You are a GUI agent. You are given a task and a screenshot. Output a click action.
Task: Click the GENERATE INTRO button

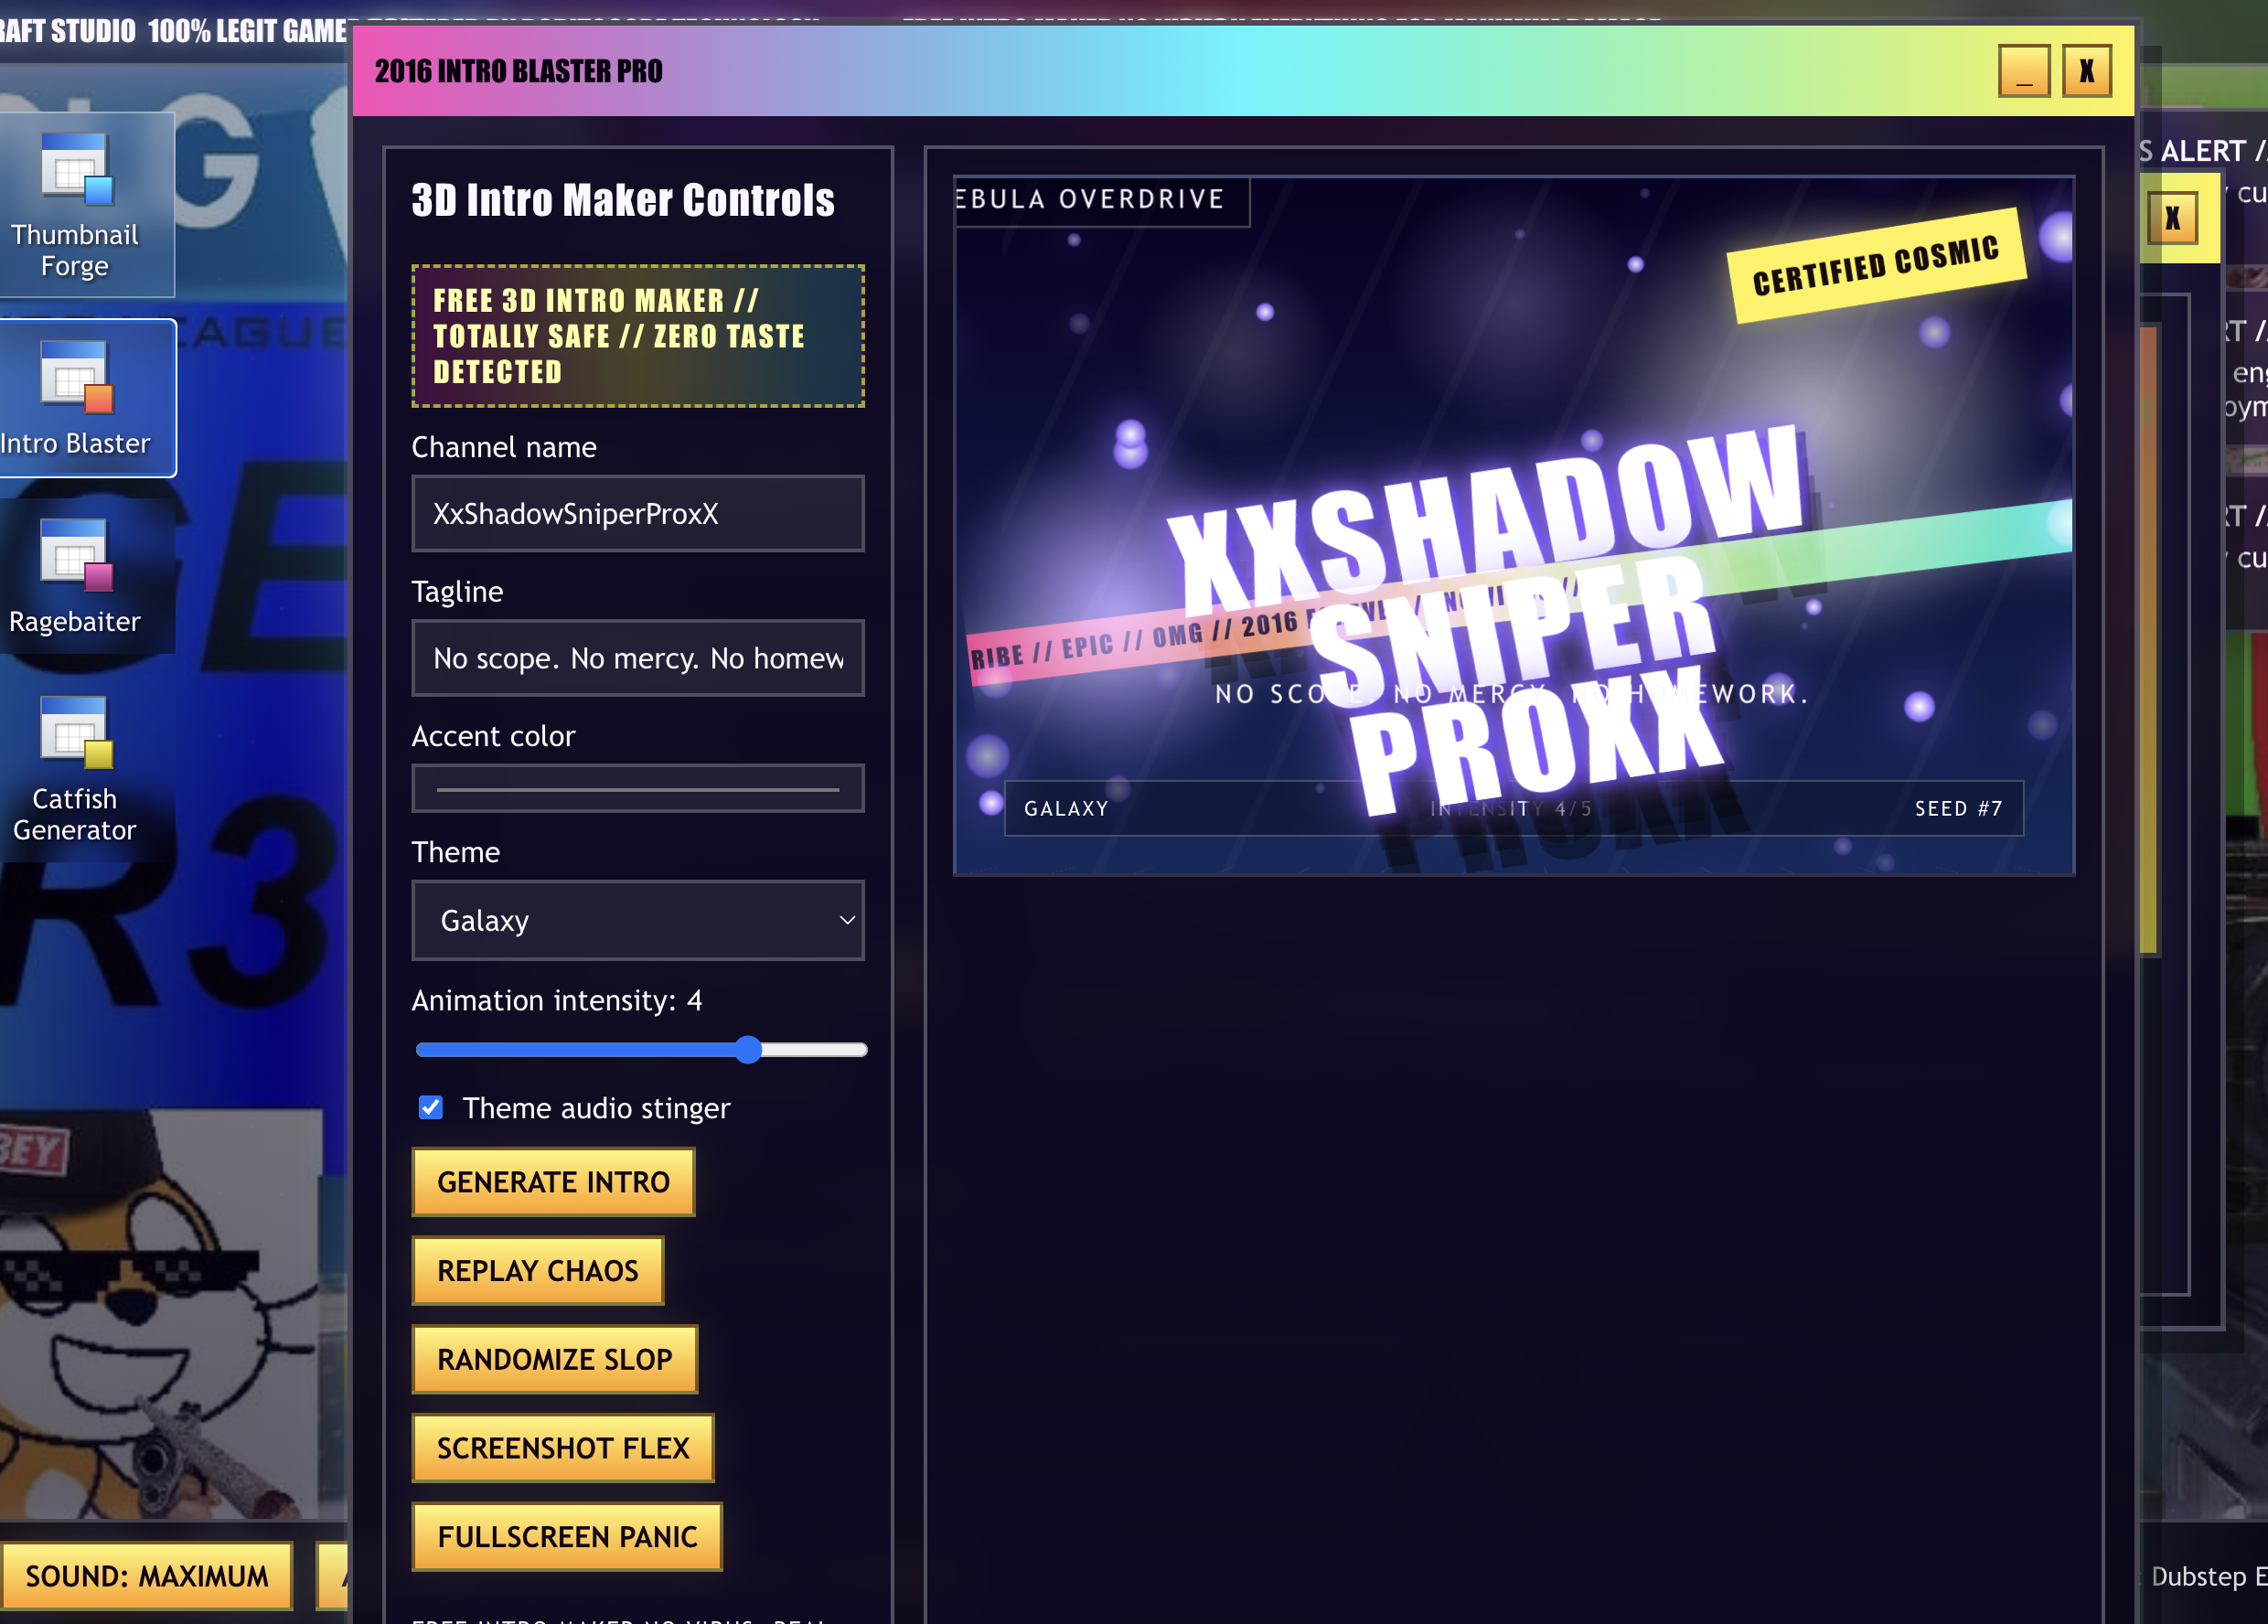coord(553,1182)
